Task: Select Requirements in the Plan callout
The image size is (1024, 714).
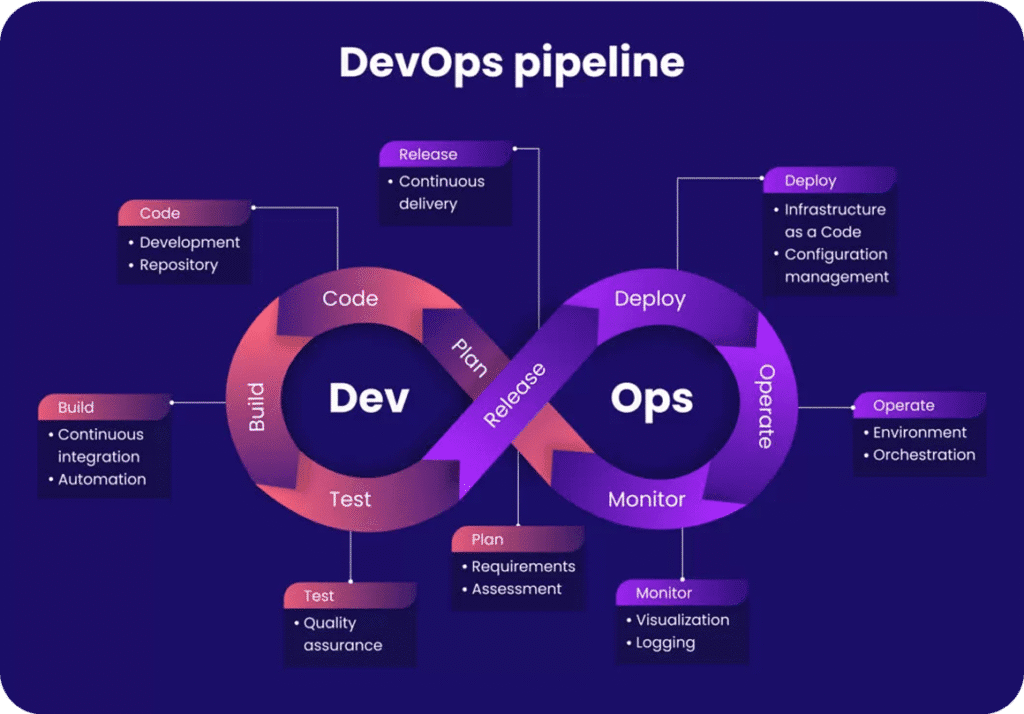Action: 523,567
